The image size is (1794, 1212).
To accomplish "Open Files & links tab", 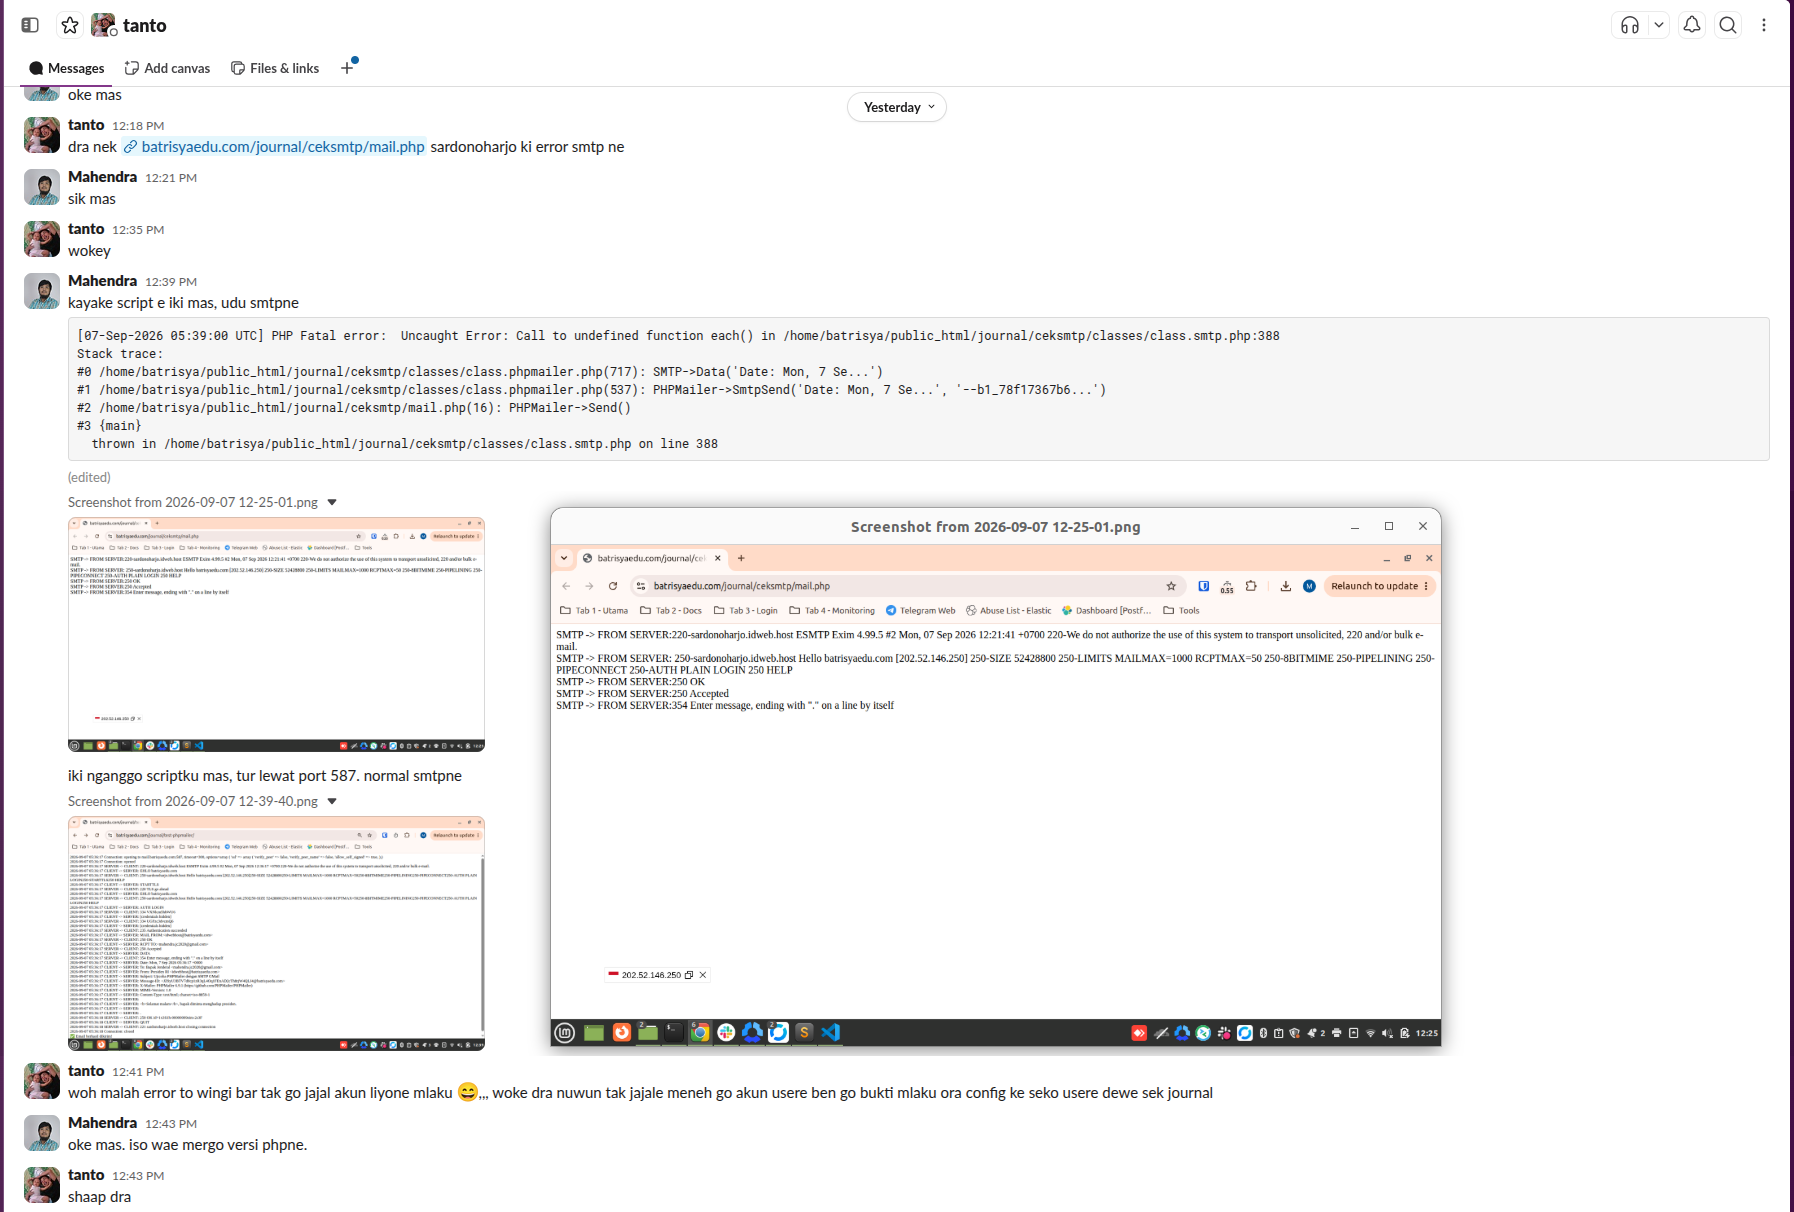I will [x=275, y=68].
